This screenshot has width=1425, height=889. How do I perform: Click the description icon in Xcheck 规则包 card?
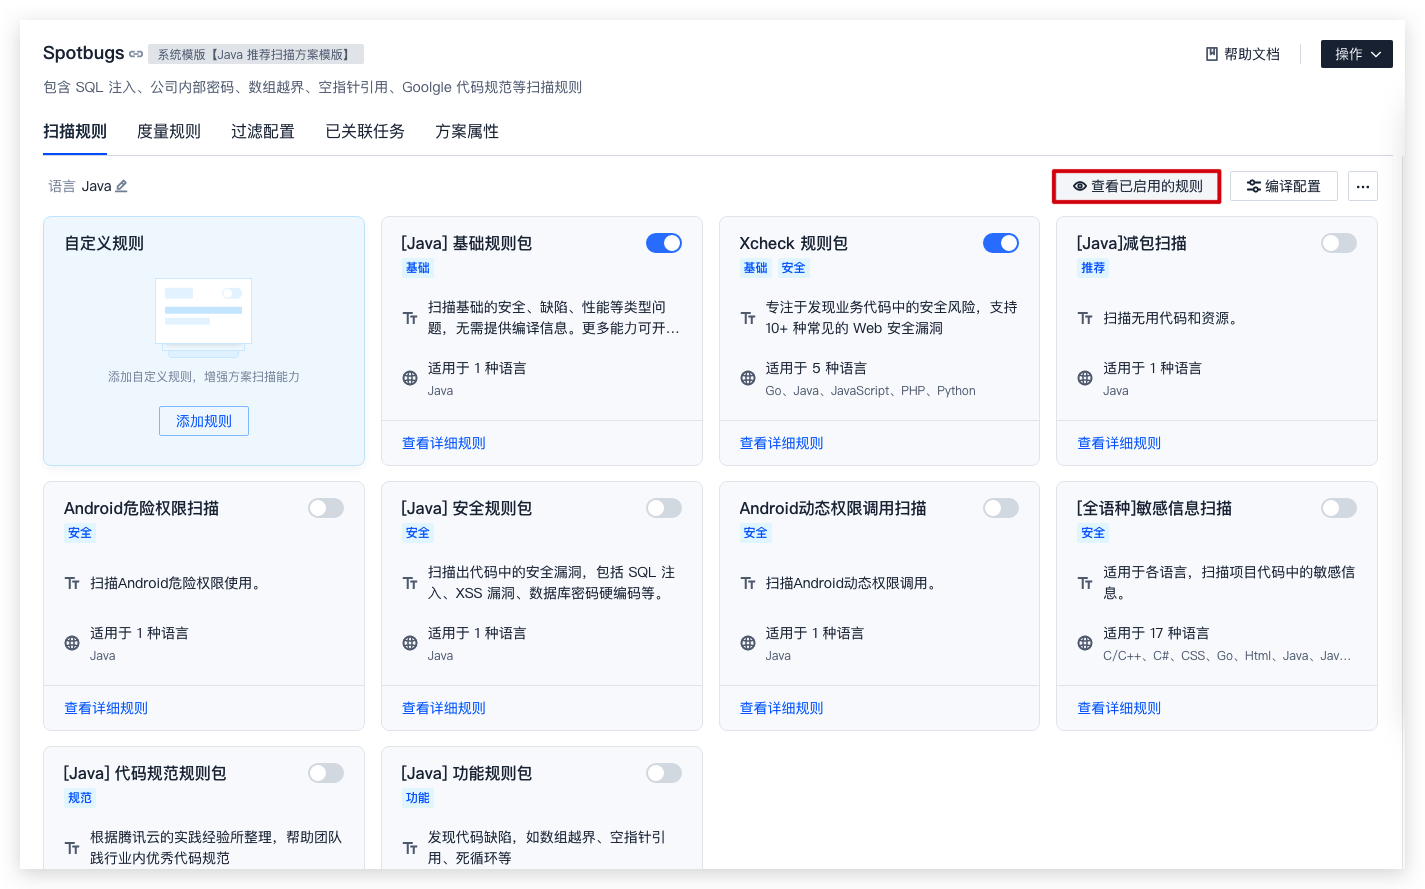click(x=748, y=318)
